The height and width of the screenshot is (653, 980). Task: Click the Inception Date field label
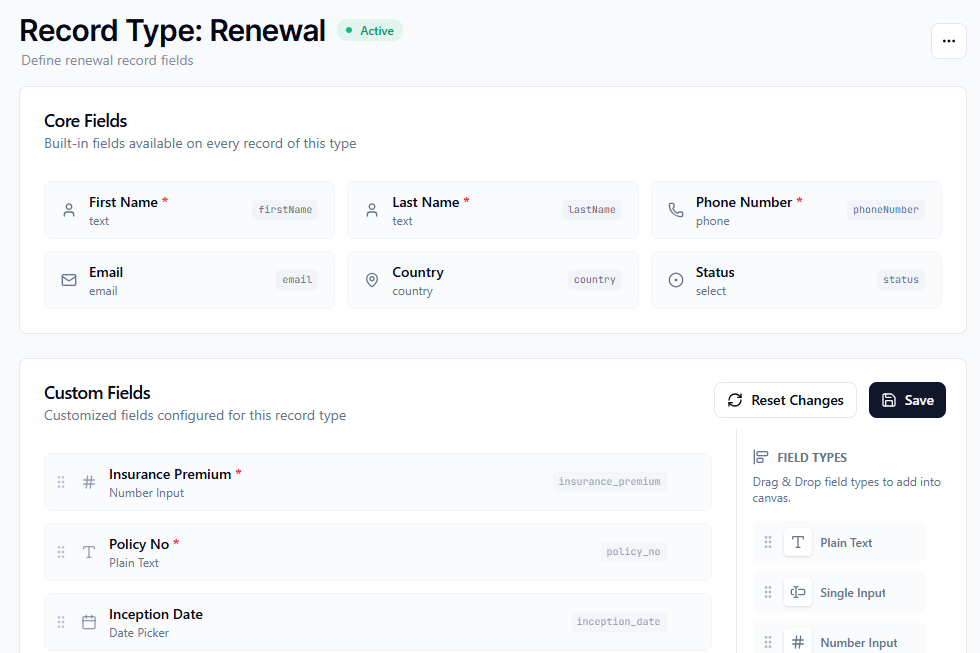[156, 614]
